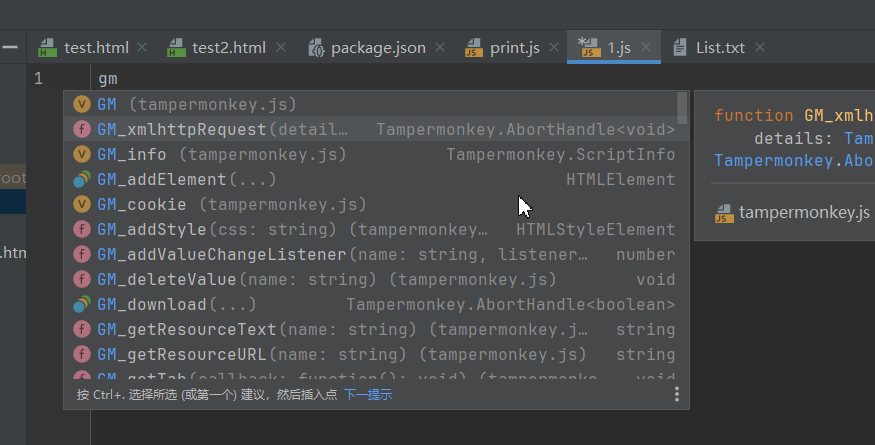
Task: Click the function icon beside GM_getResourceText
Action: click(82, 329)
